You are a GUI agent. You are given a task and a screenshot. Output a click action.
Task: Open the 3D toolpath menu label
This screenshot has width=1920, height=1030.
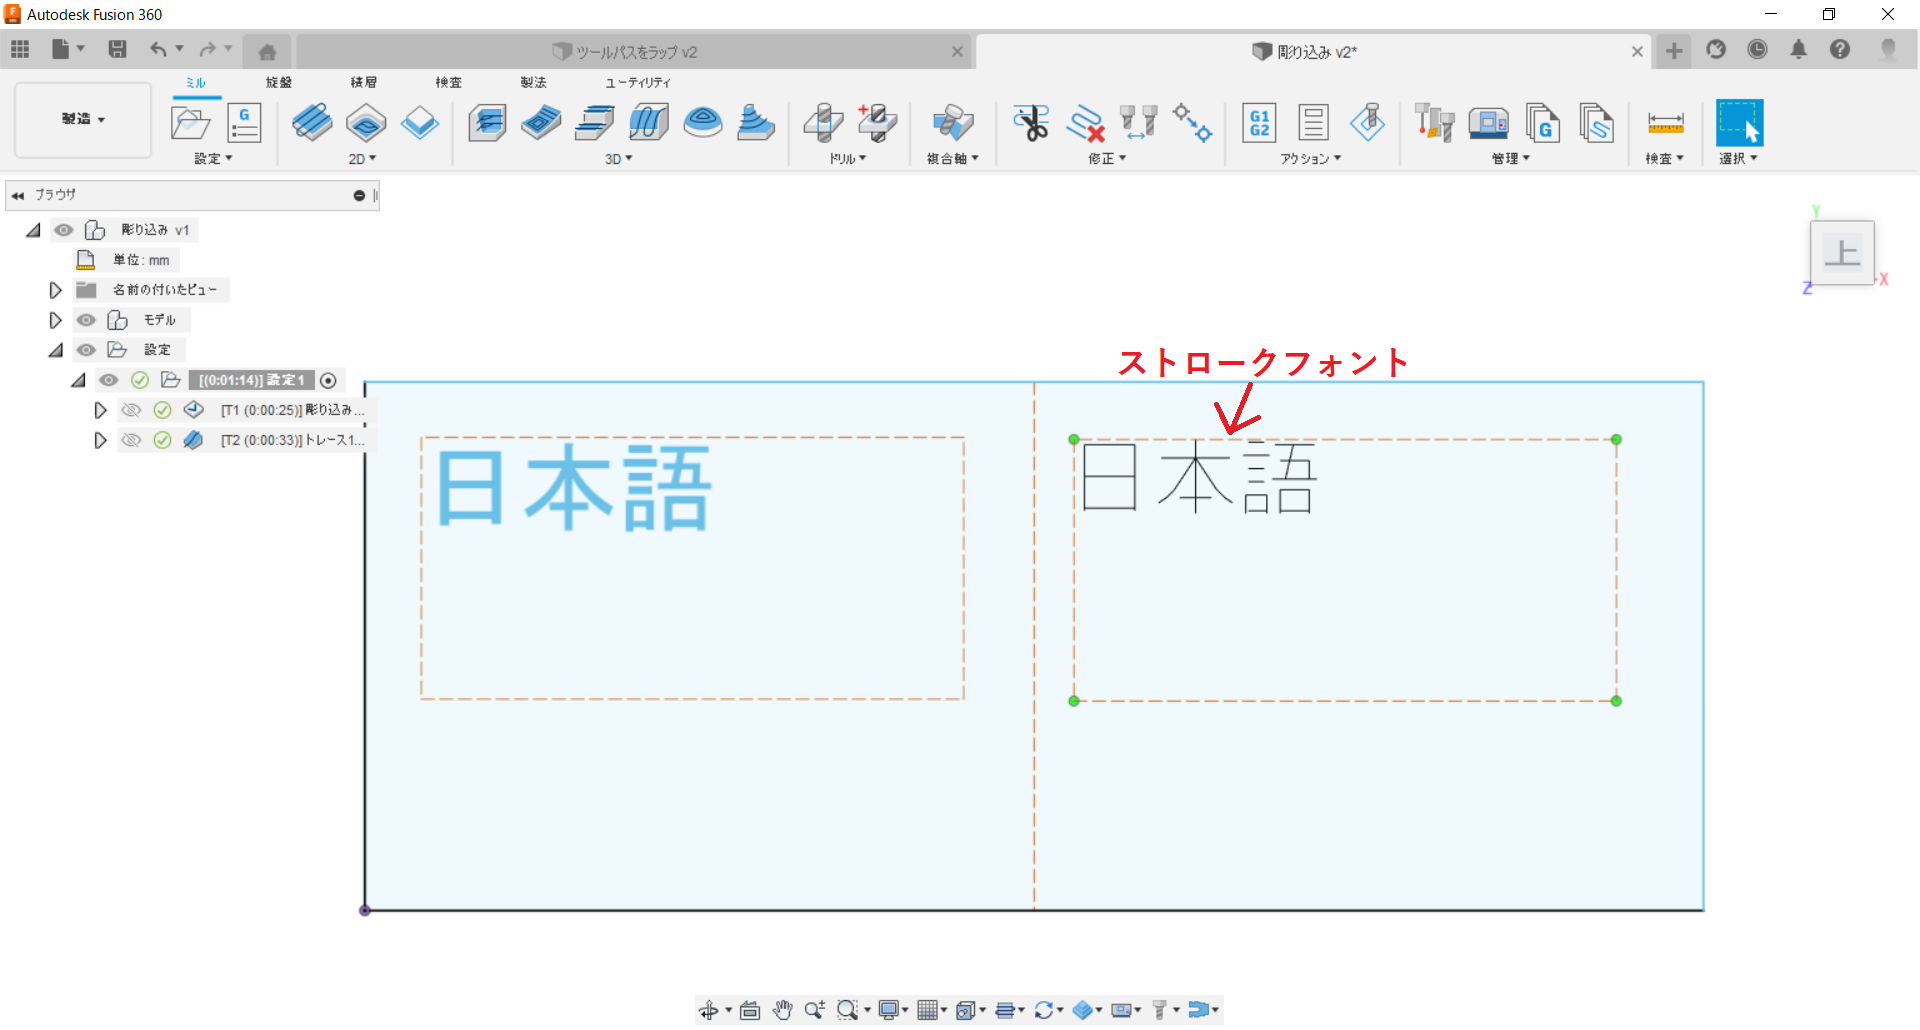(618, 159)
